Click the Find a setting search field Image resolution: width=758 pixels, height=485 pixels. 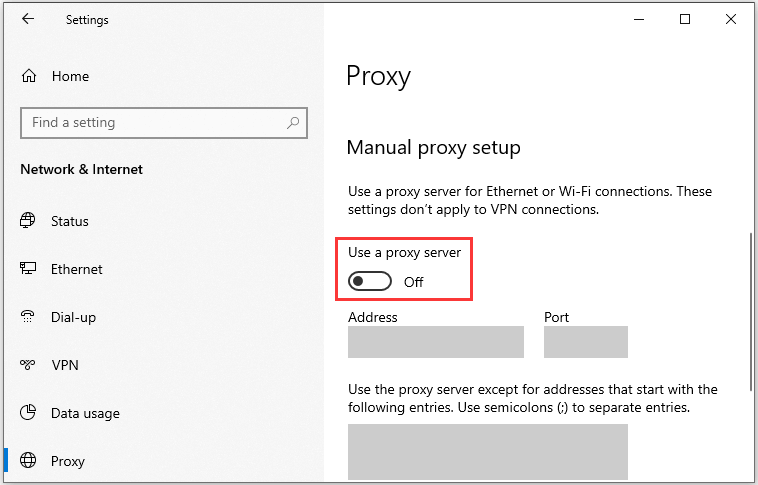164,123
